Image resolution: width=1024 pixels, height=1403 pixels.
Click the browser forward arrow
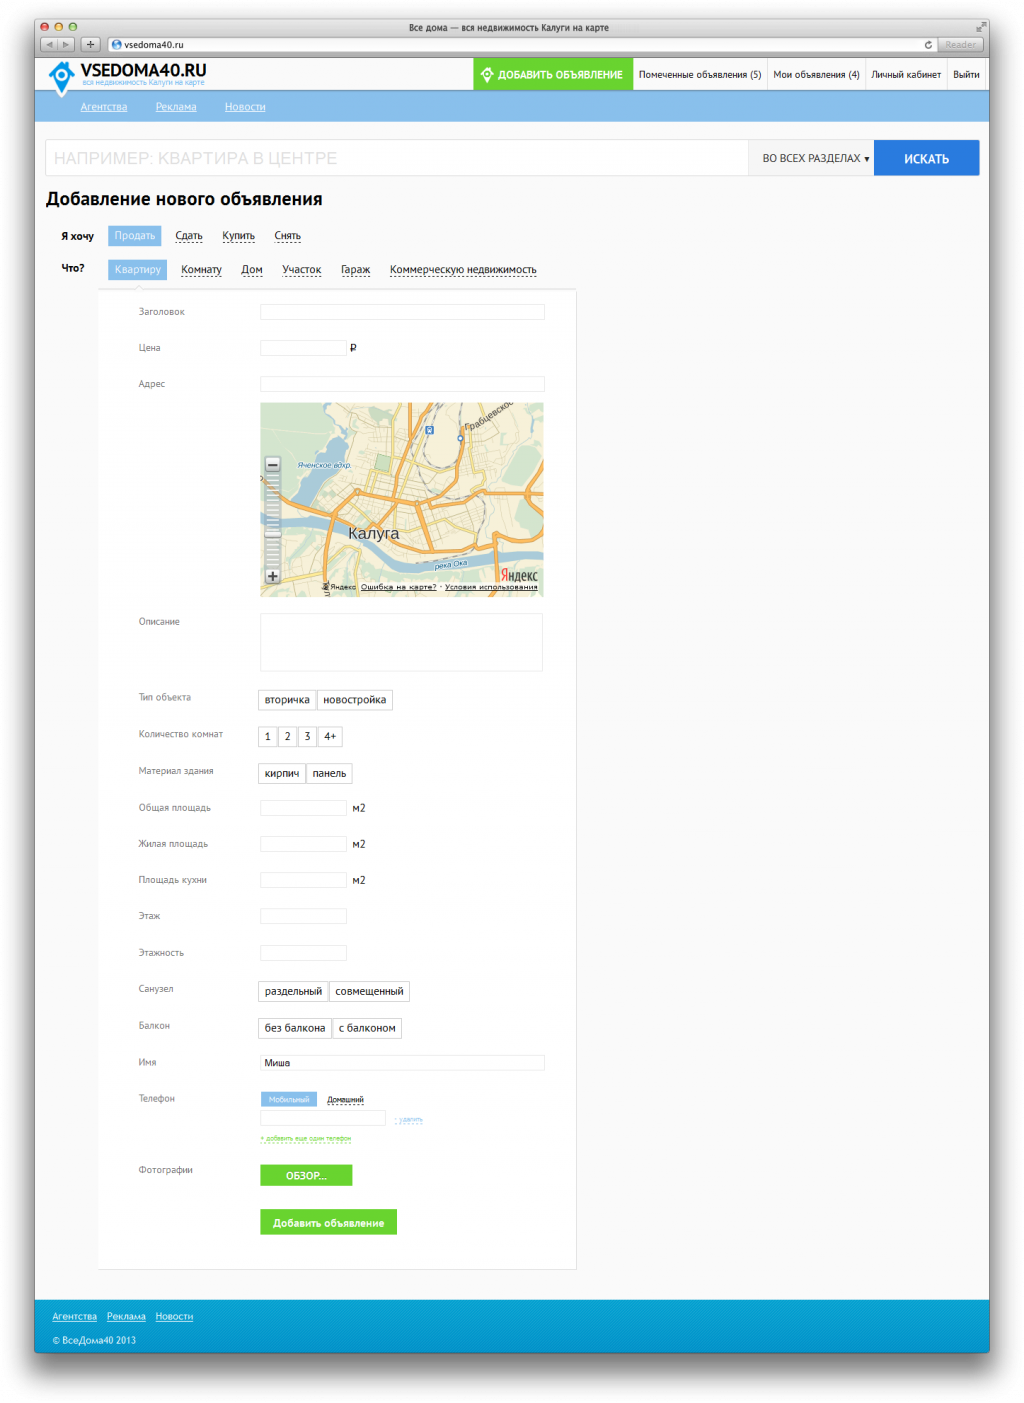[66, 44]
